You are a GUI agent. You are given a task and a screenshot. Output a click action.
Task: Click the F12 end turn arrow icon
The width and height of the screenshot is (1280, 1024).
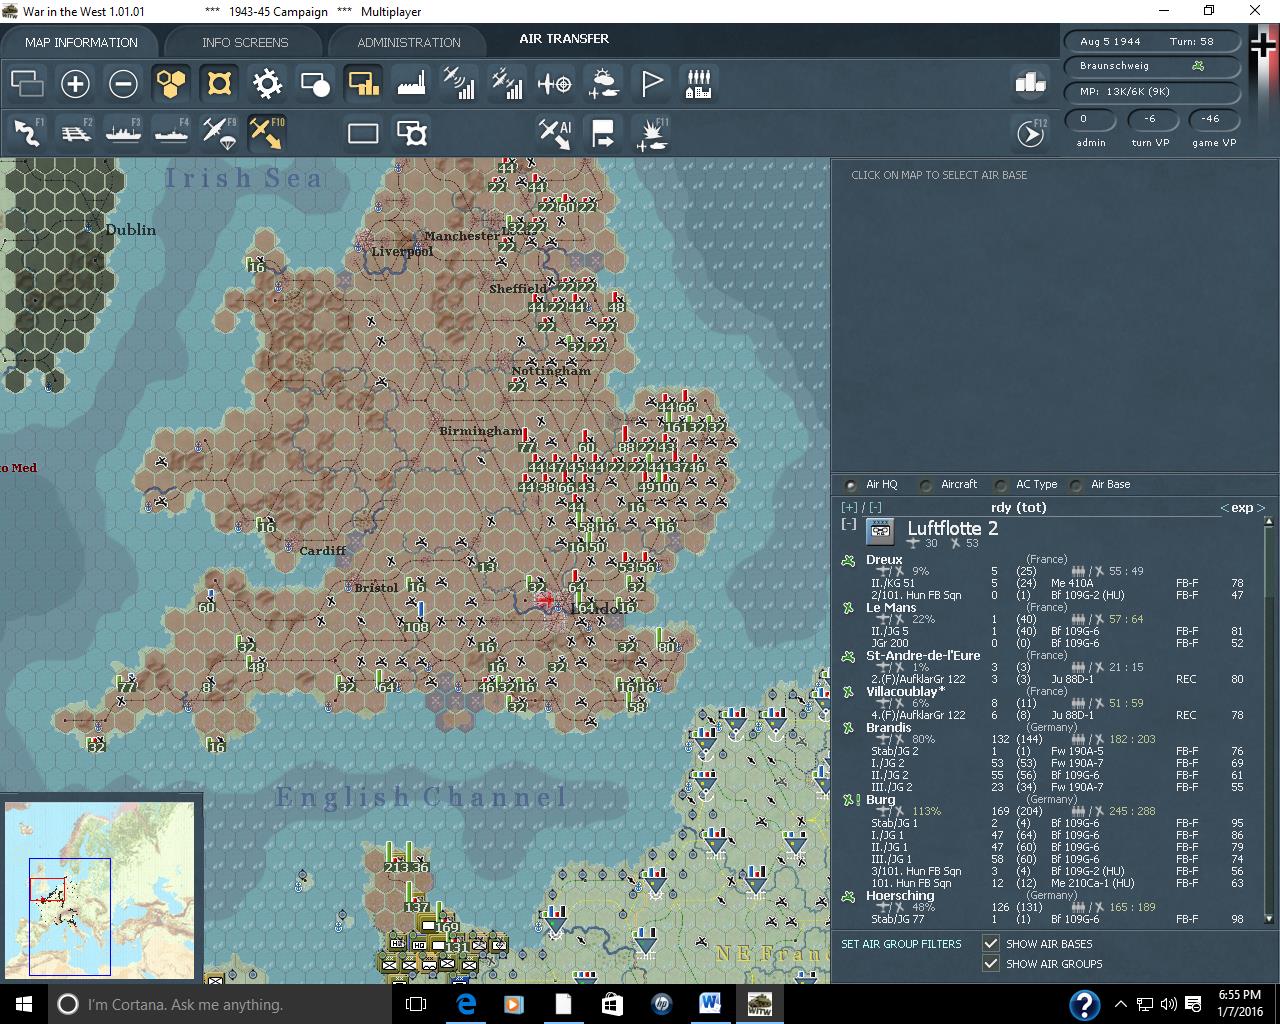(x=1031, y=132)
